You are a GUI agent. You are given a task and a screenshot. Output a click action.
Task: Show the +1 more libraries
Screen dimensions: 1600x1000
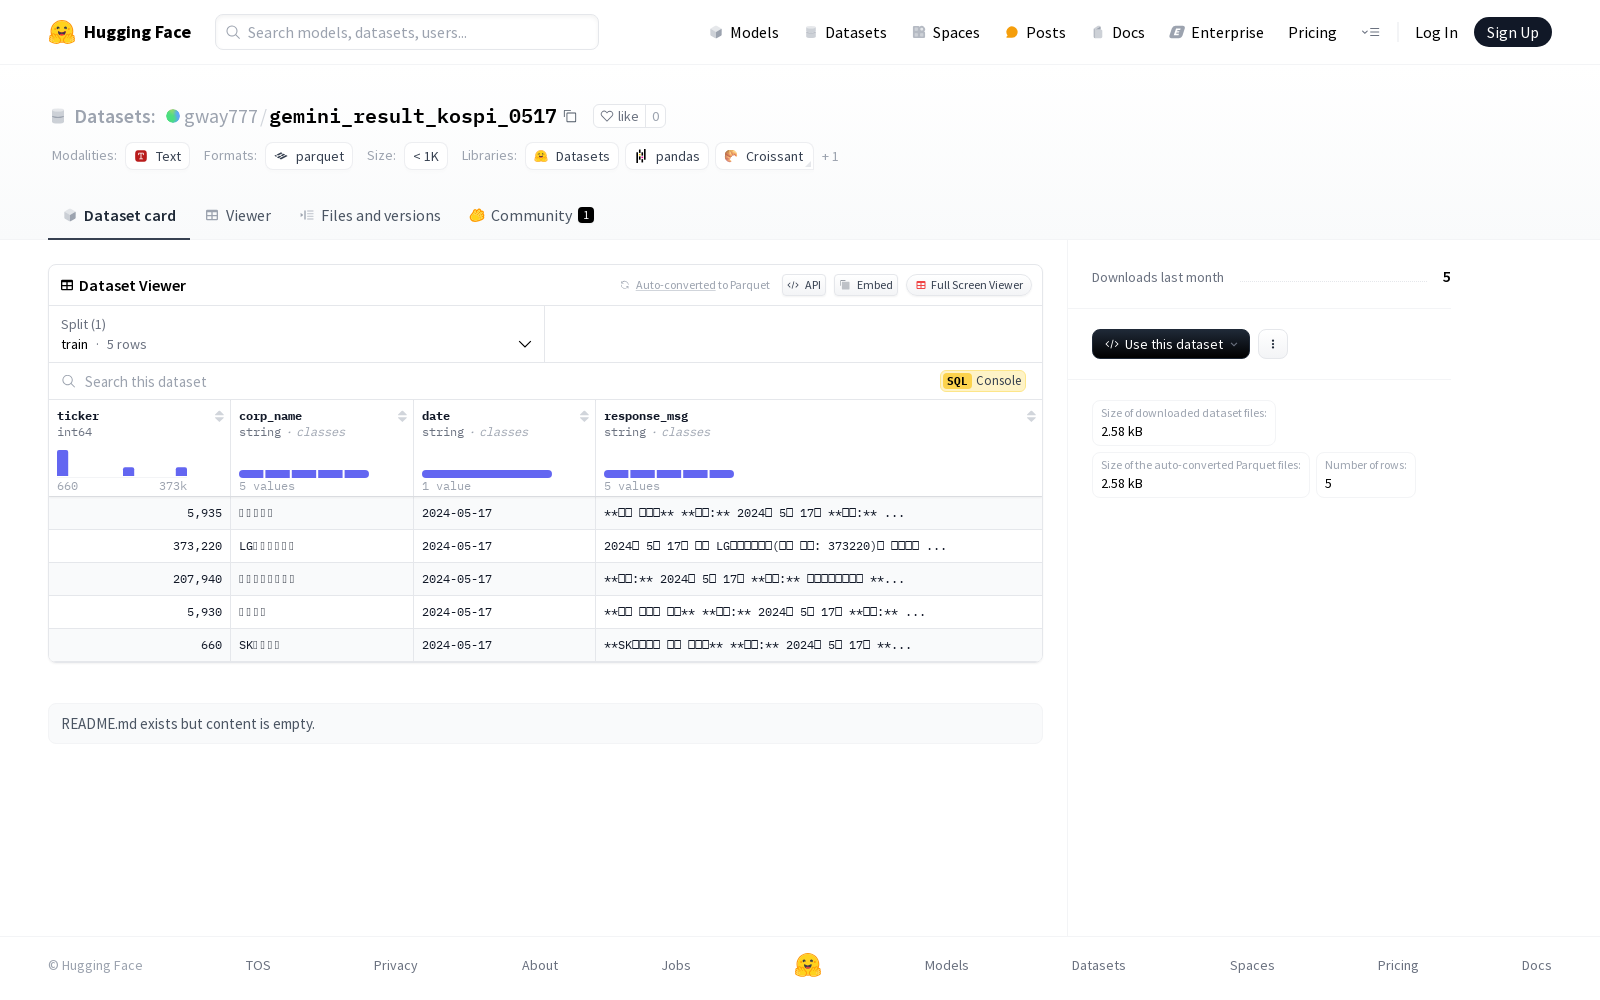(x=830, y=156)
